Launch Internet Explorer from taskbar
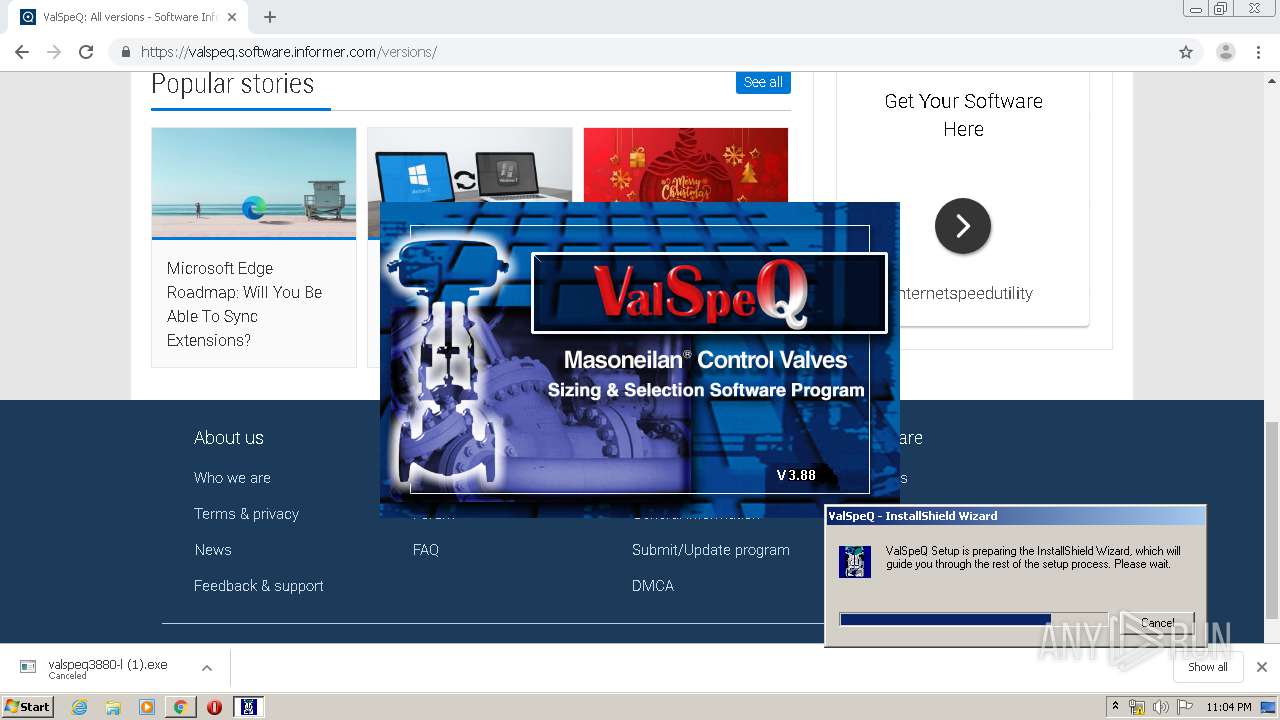Image resolution: width=1280 pixels, height=720 pixels. 80,707
